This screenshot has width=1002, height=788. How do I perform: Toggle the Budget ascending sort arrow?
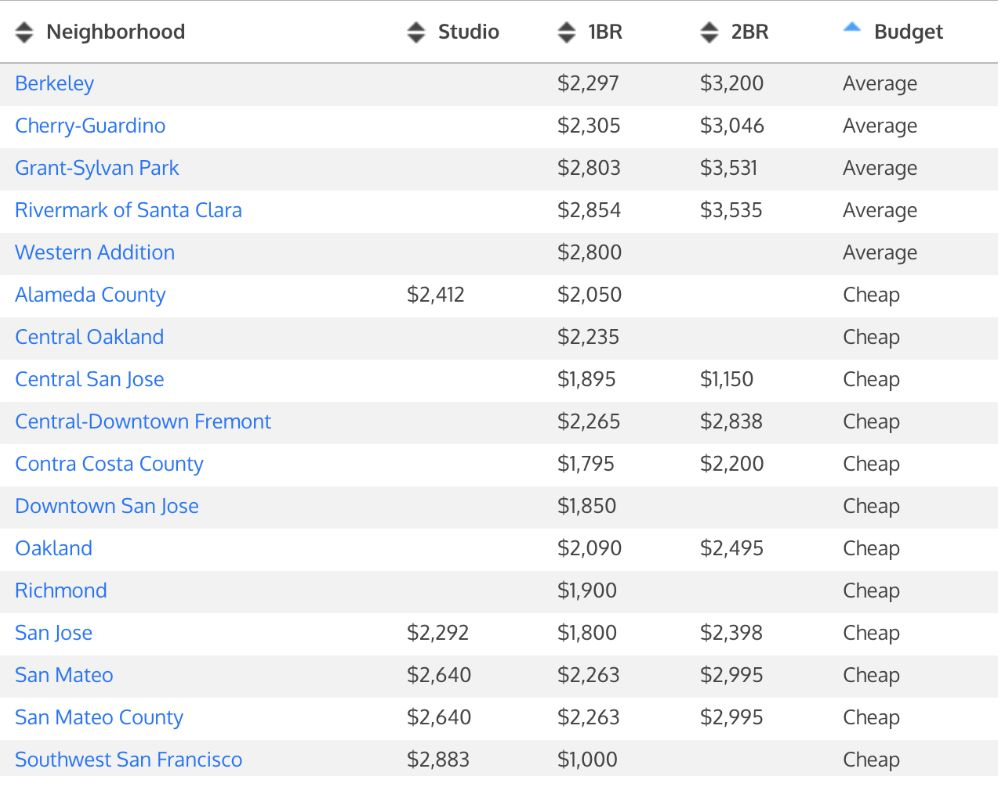[x=852, y=29]
